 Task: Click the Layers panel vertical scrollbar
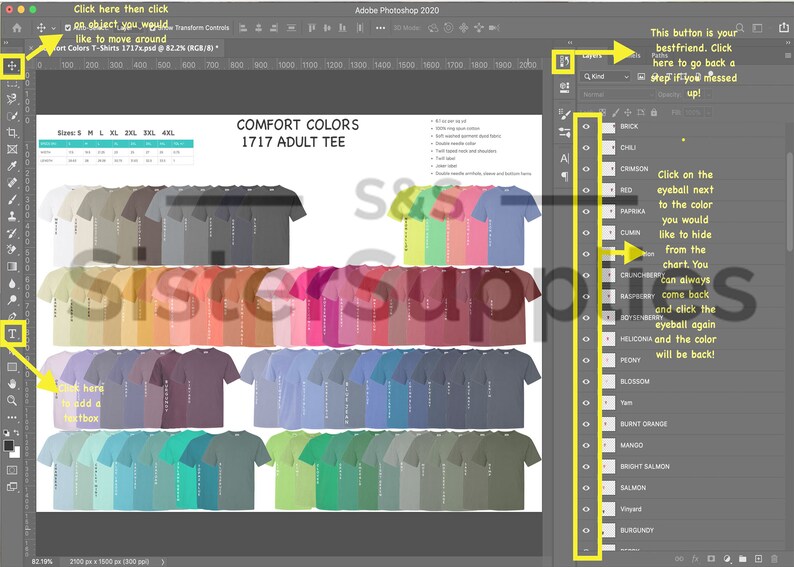point(789,202)
